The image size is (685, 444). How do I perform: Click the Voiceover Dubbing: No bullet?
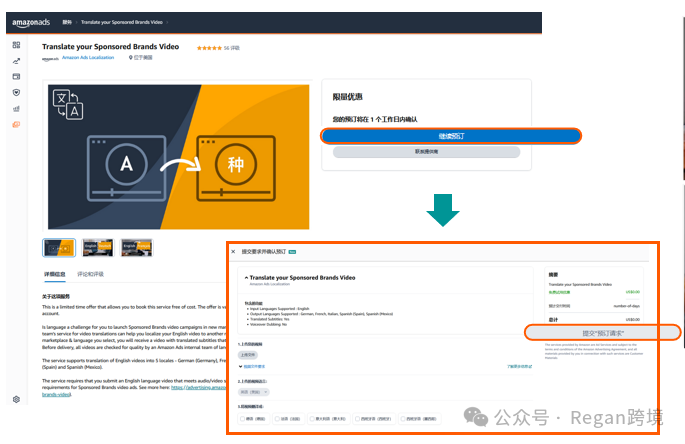268,325
